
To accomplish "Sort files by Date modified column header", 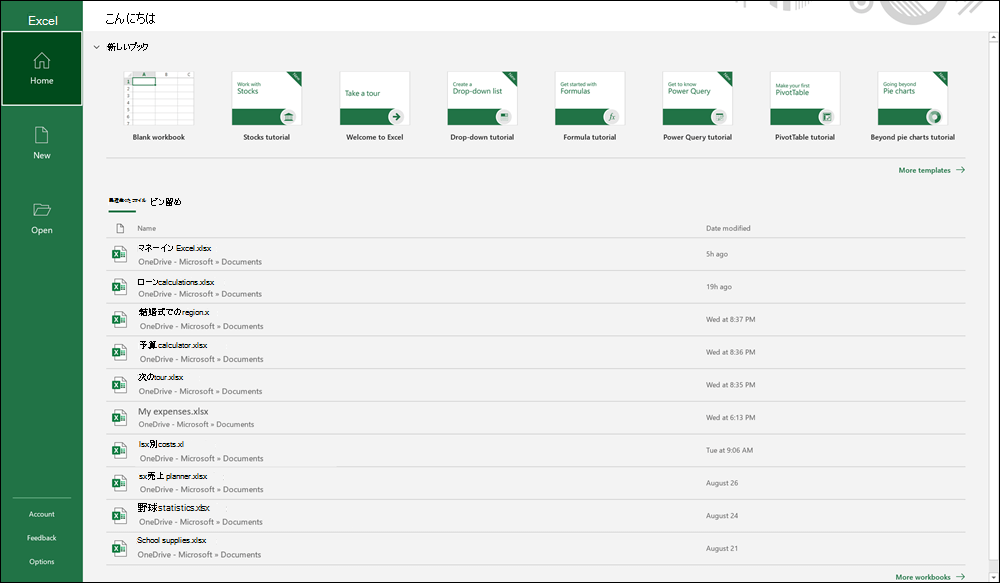I will click(x=728, y=228).
